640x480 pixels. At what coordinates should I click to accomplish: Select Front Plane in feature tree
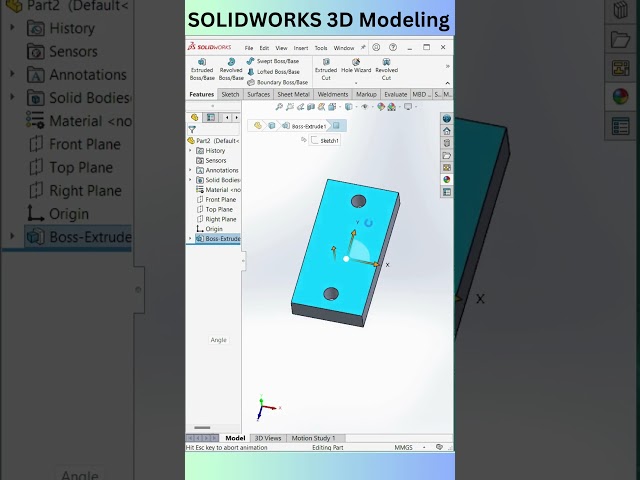pyautogui.click(x=216, y=200)
